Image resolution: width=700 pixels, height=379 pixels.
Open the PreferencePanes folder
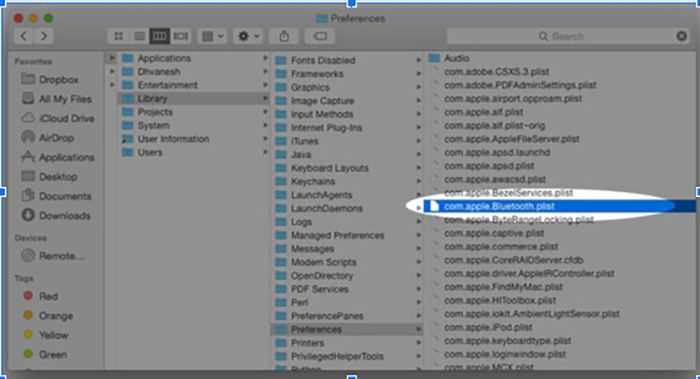[320, 316]
